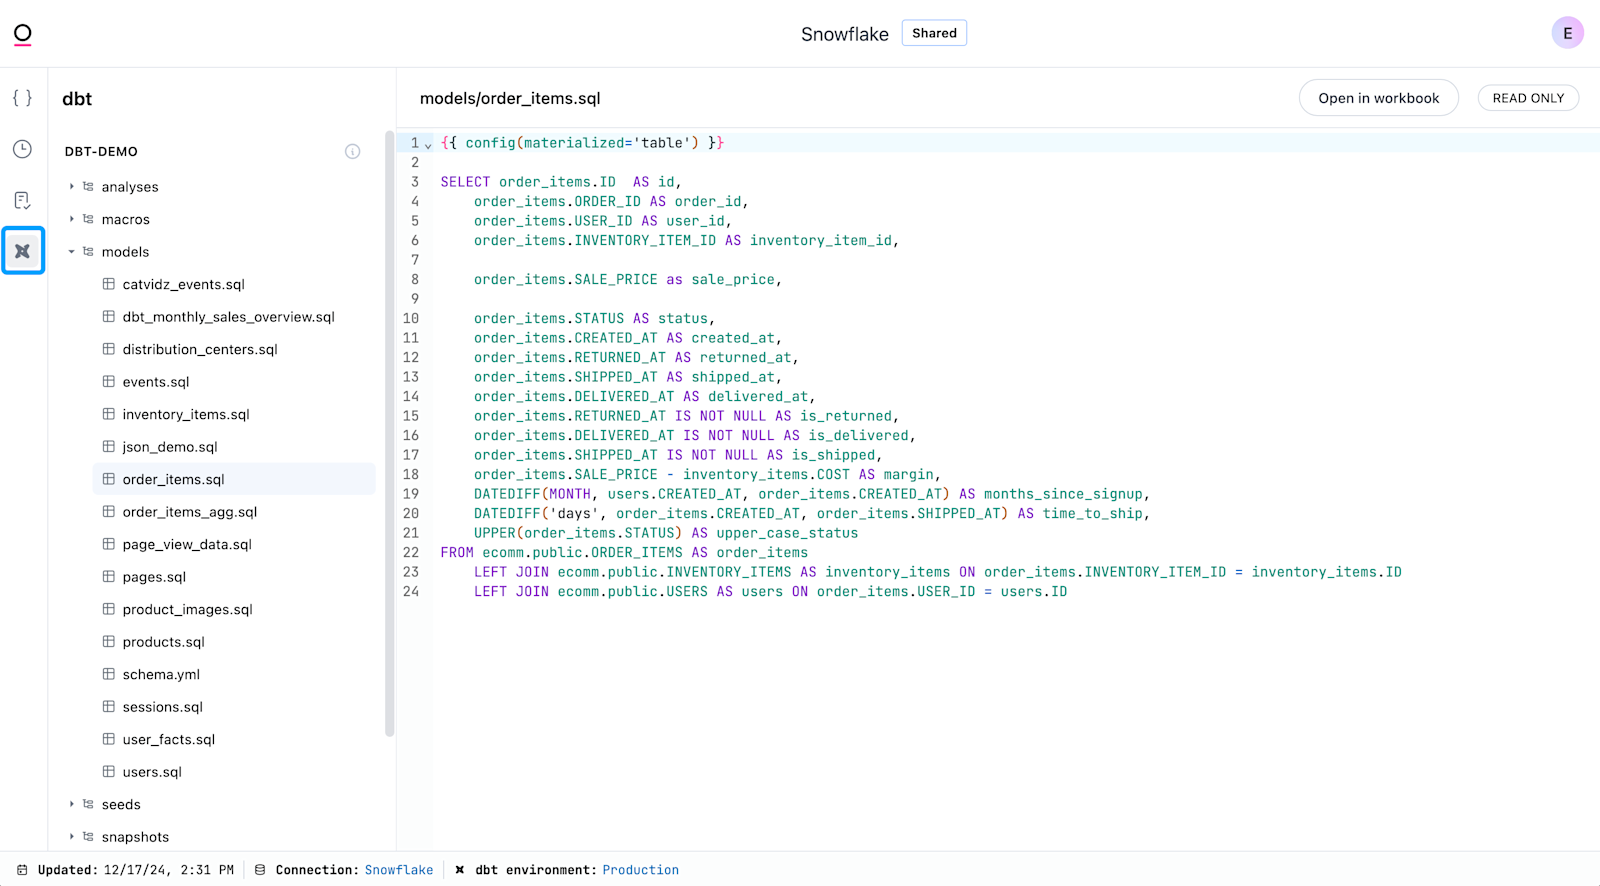Click the READ ONLY badge
Image resolution: width=1600 pixels, height=886 pixels.
[x=1528, y=98]
